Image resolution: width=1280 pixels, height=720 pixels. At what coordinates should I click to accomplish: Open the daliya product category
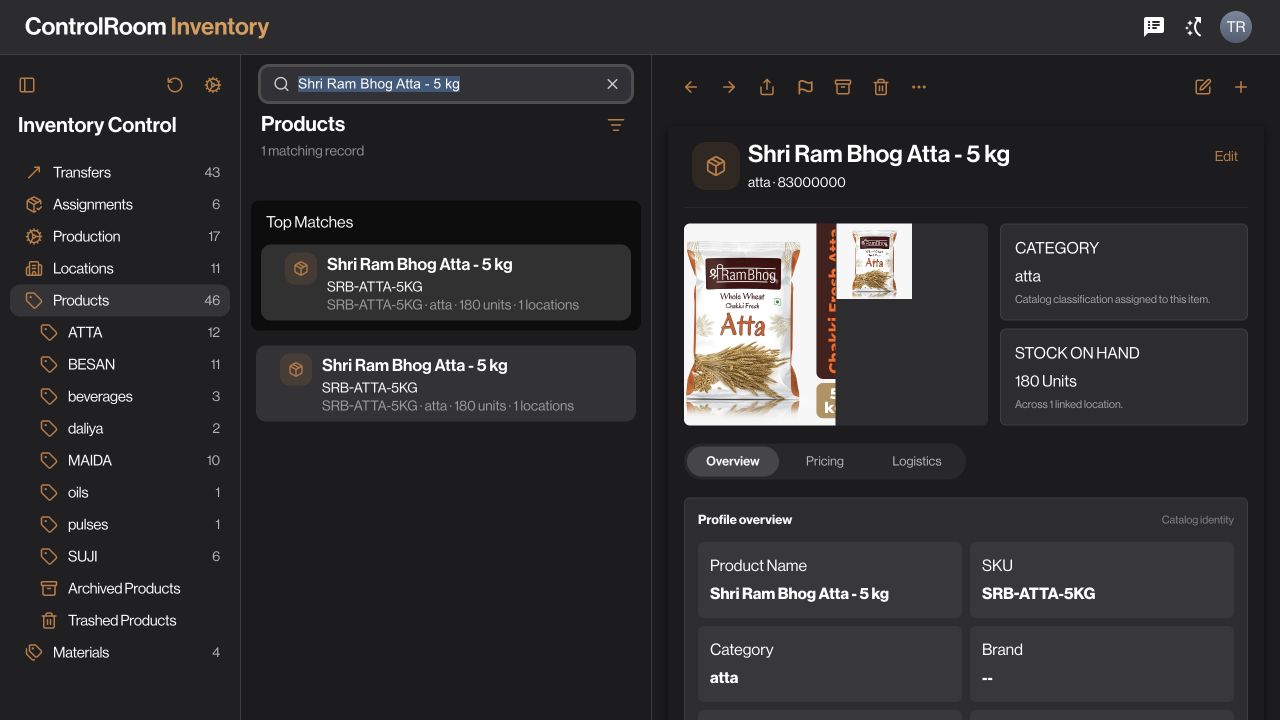tap(120, 428)
